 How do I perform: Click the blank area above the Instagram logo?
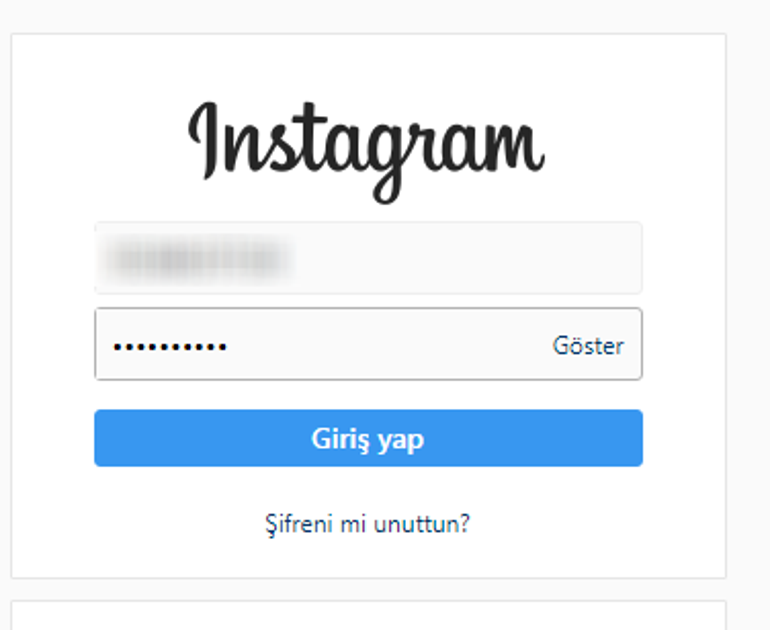click(368, 66)
